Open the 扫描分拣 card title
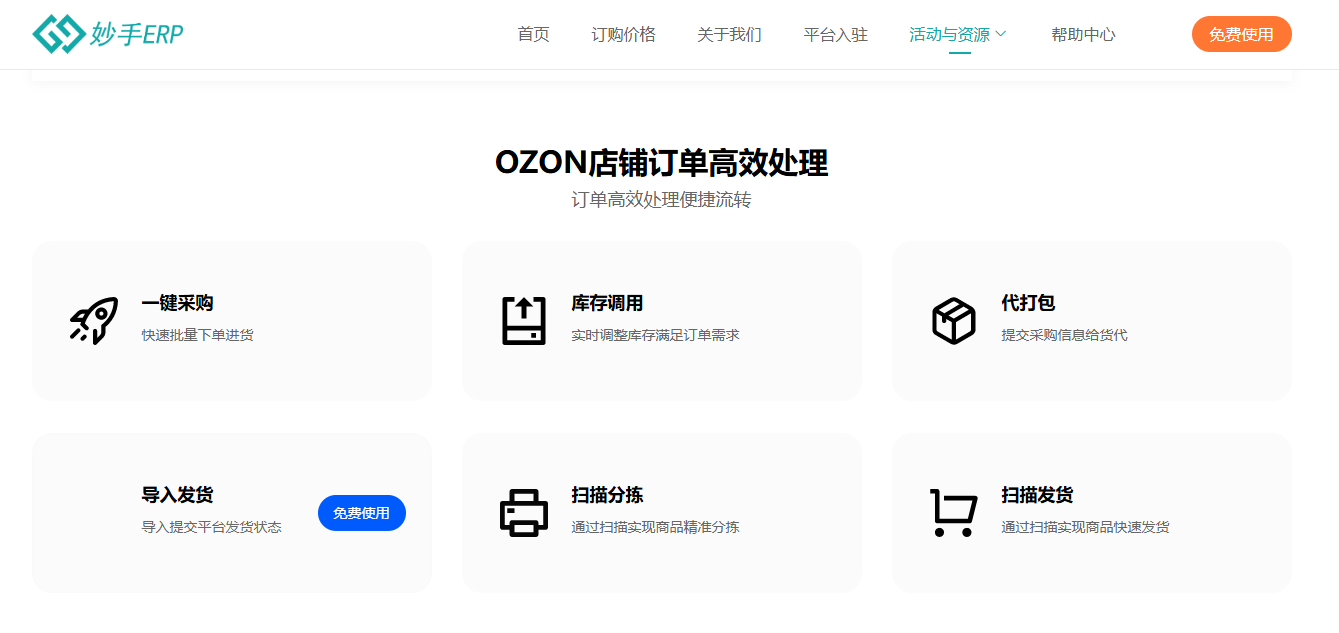 607,495
